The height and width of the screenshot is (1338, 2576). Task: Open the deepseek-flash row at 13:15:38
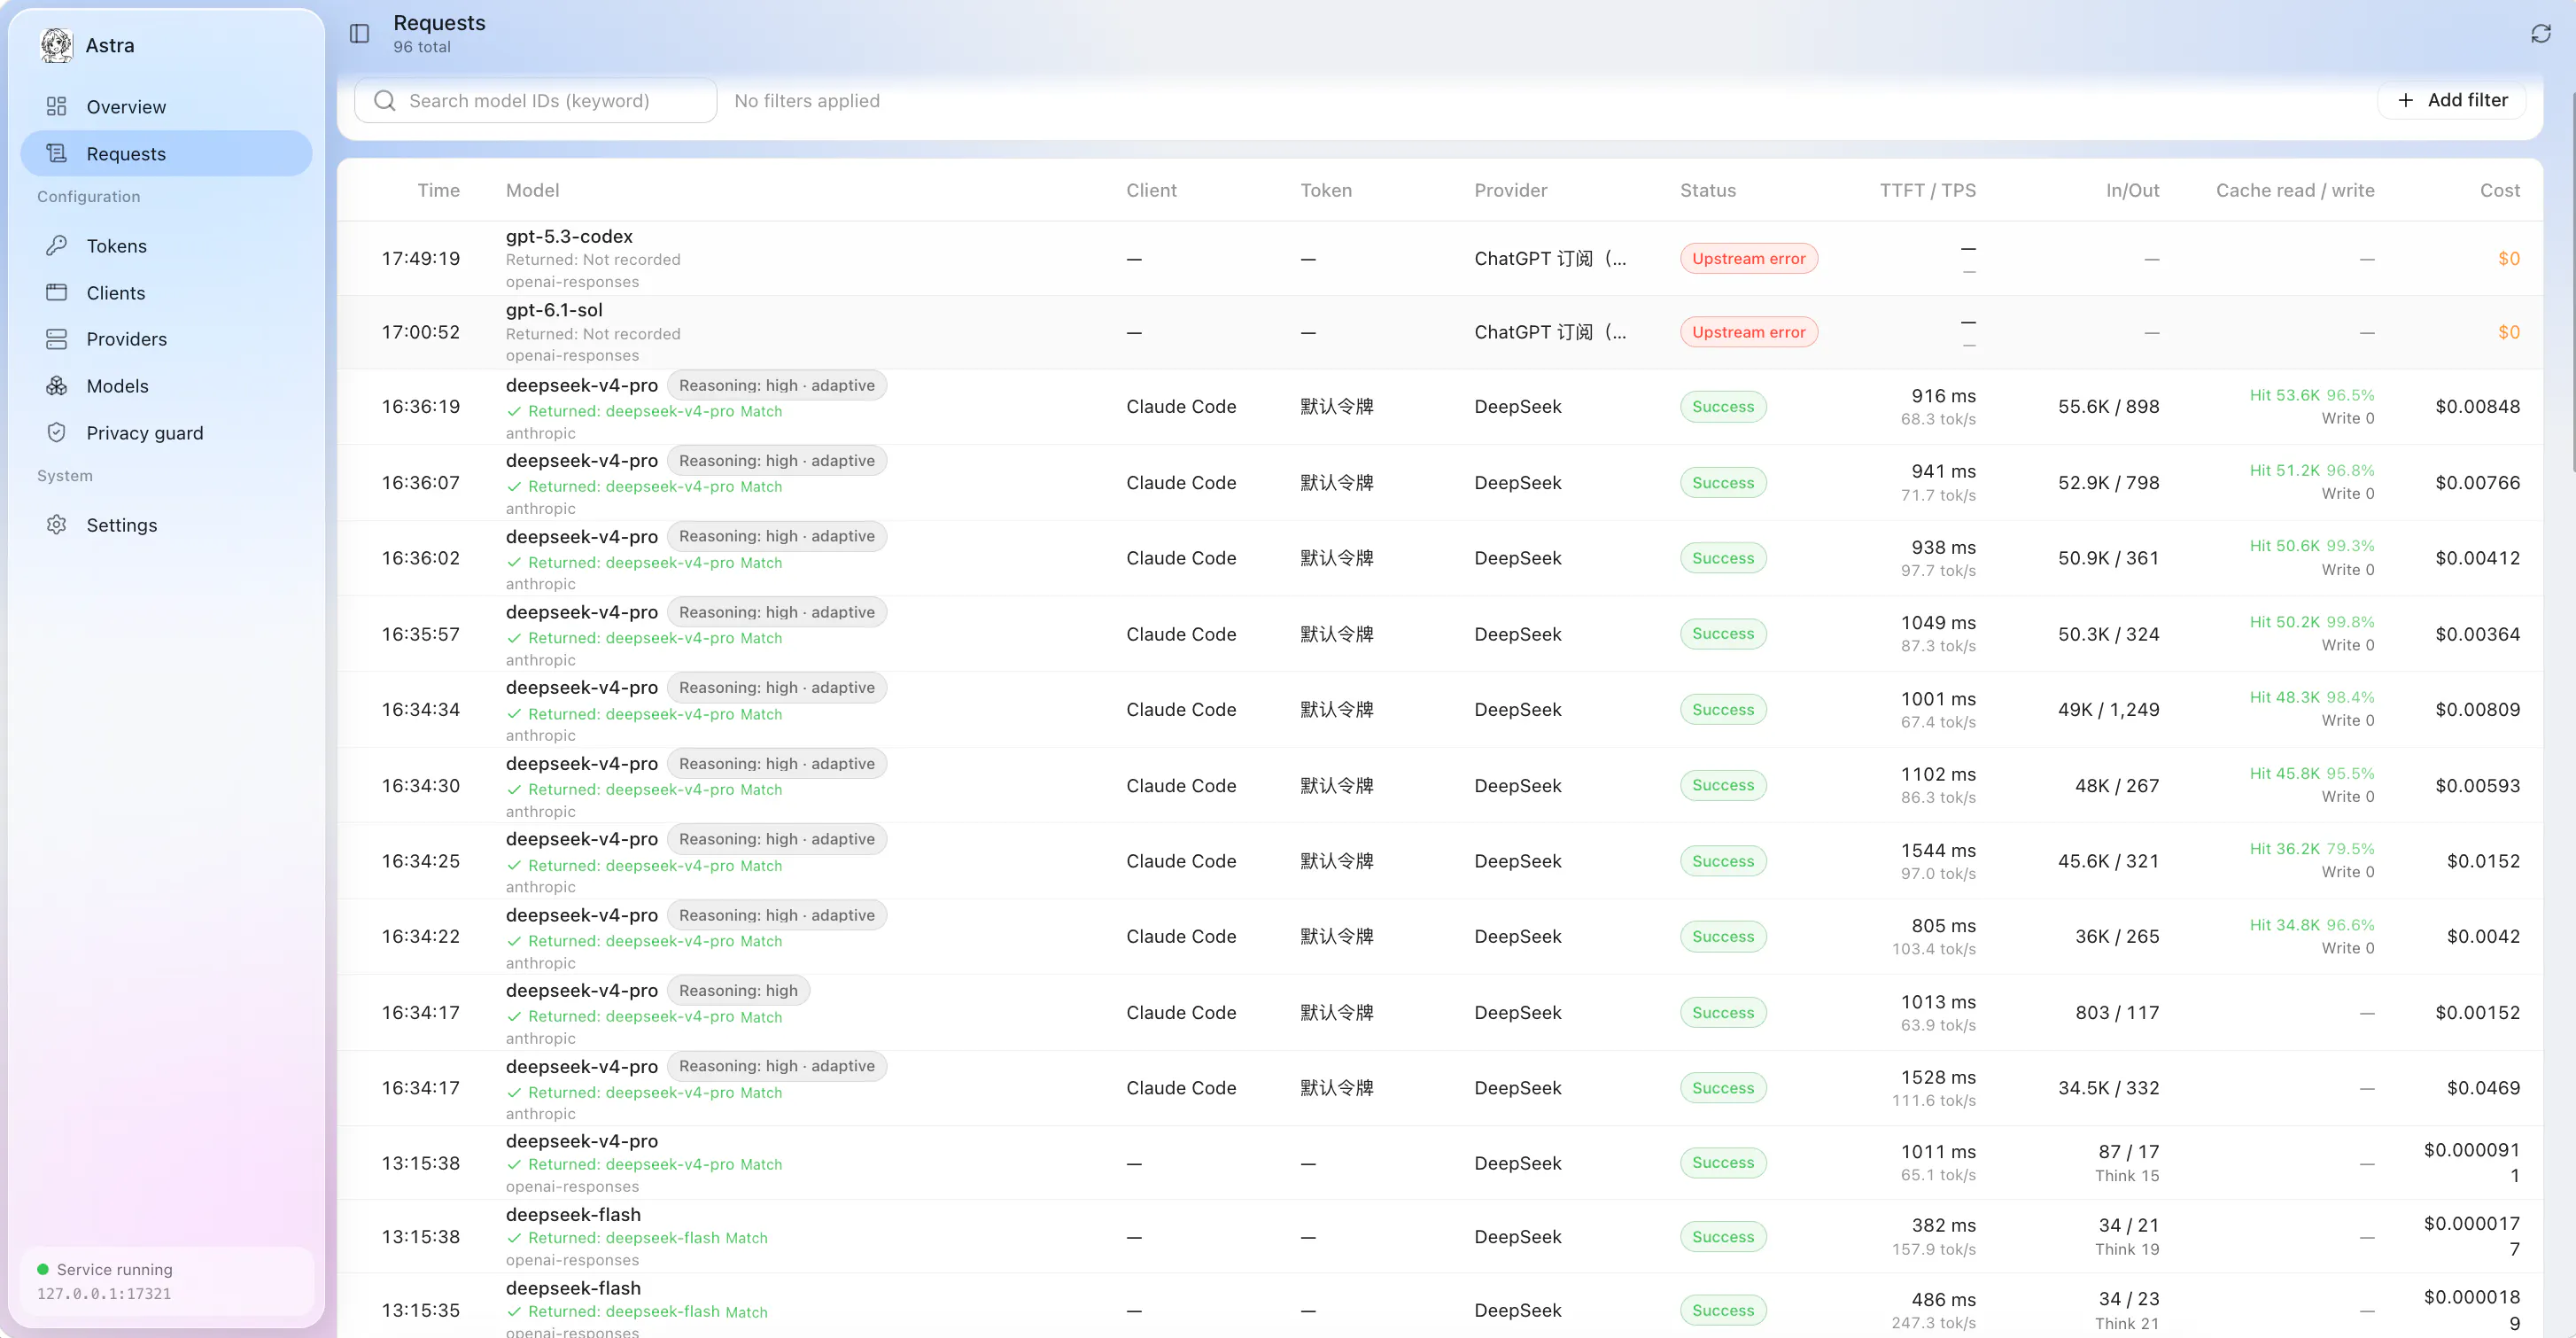tap(1439, 1237)
